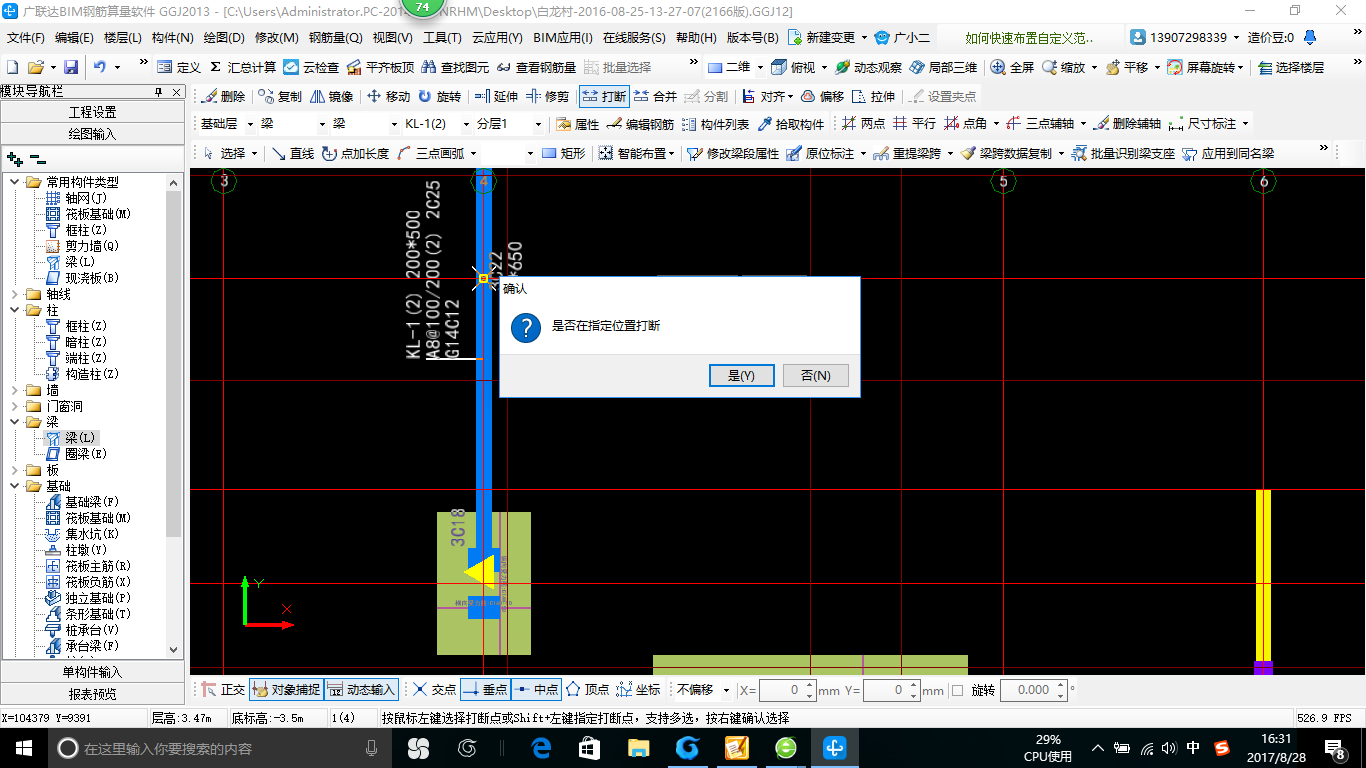Select the 矩形 rectangle drawing tool
The image size is (1366, 768).
pos(563,153)
